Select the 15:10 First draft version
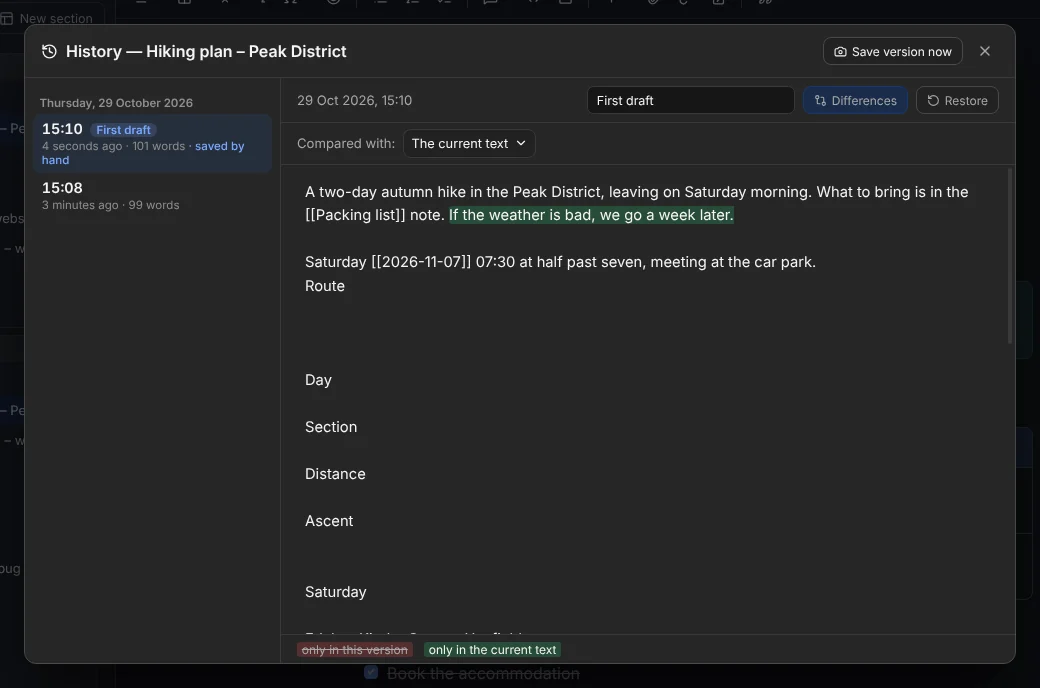Image resolution: width=1040 pixels, height=688 pixels. click(x=153, y=143)
